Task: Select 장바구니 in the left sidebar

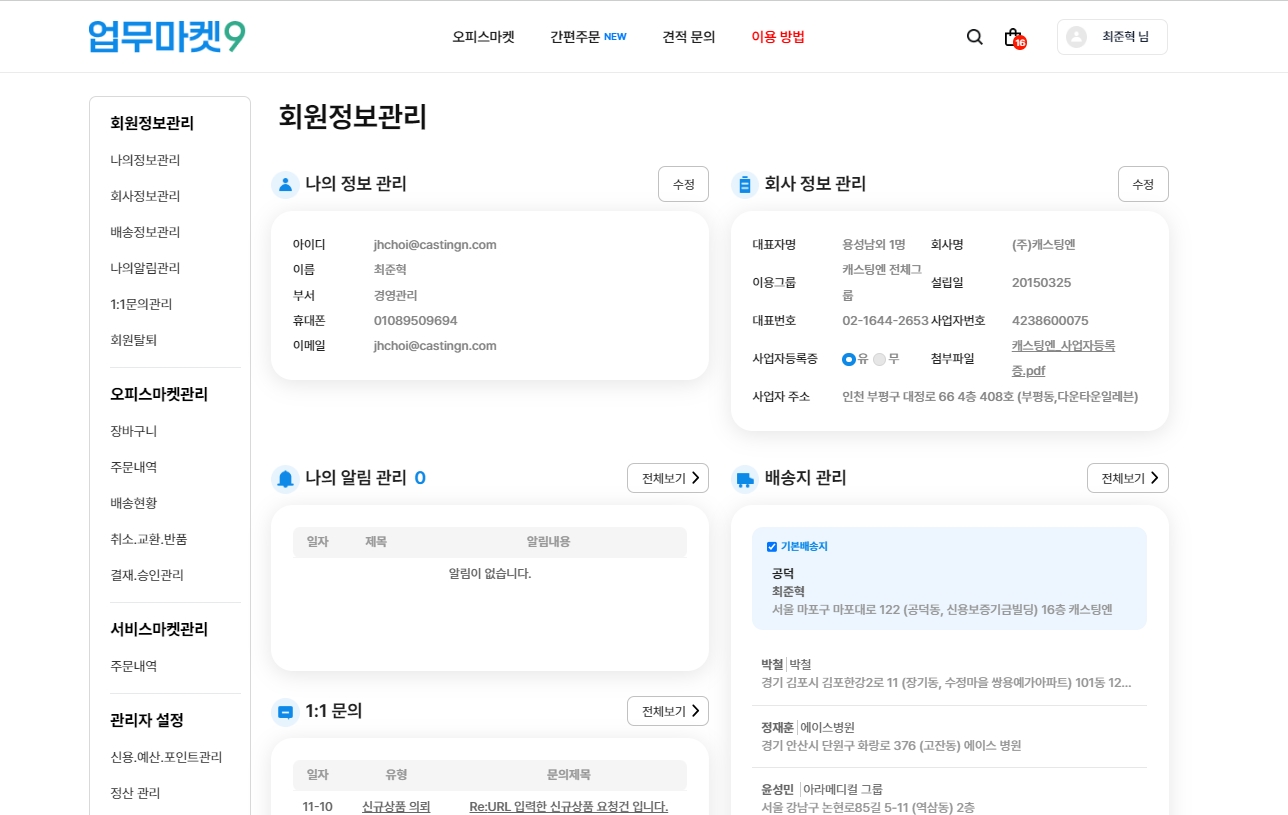Action: (x=134, y=431)
